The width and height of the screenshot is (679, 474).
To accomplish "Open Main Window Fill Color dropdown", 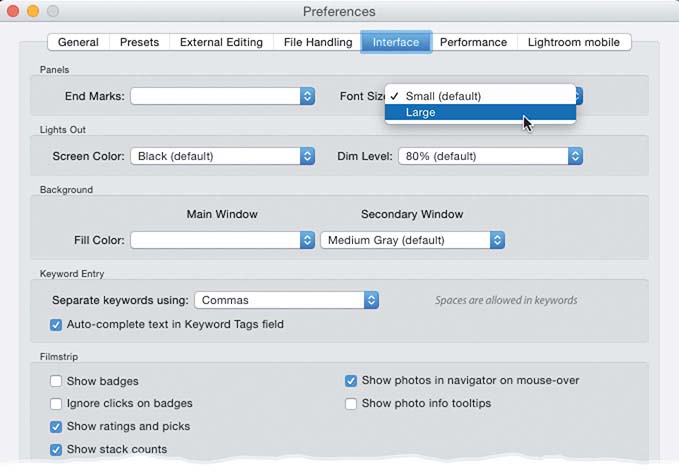I will click(222, 240).
